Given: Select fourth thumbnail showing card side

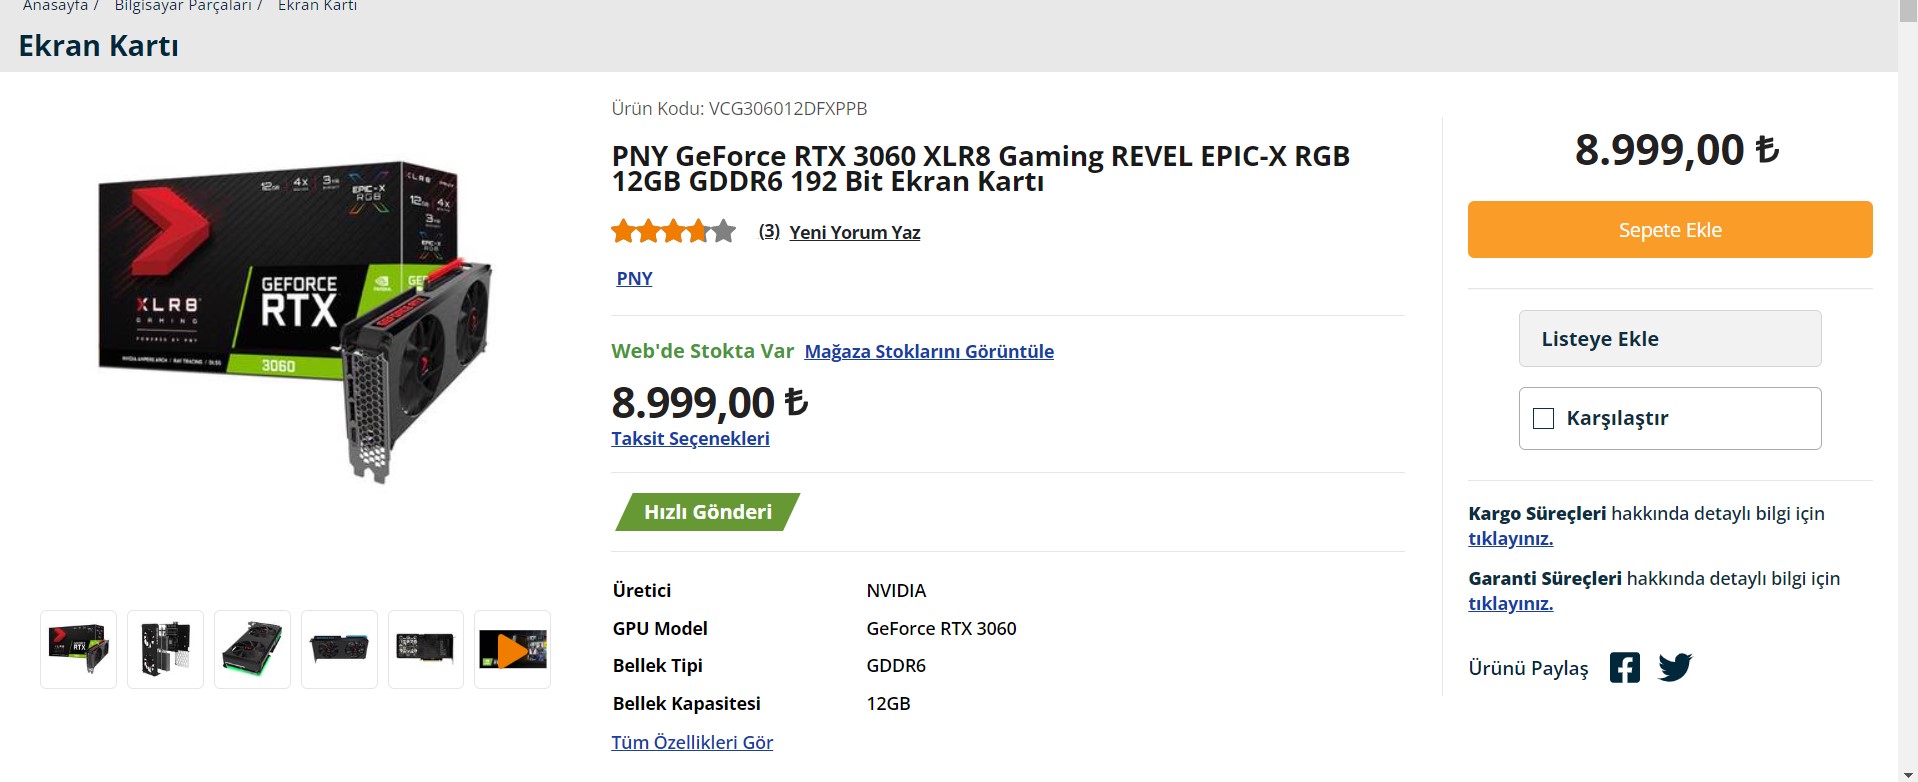Looking at the screenshot, I should click(339, 650).
